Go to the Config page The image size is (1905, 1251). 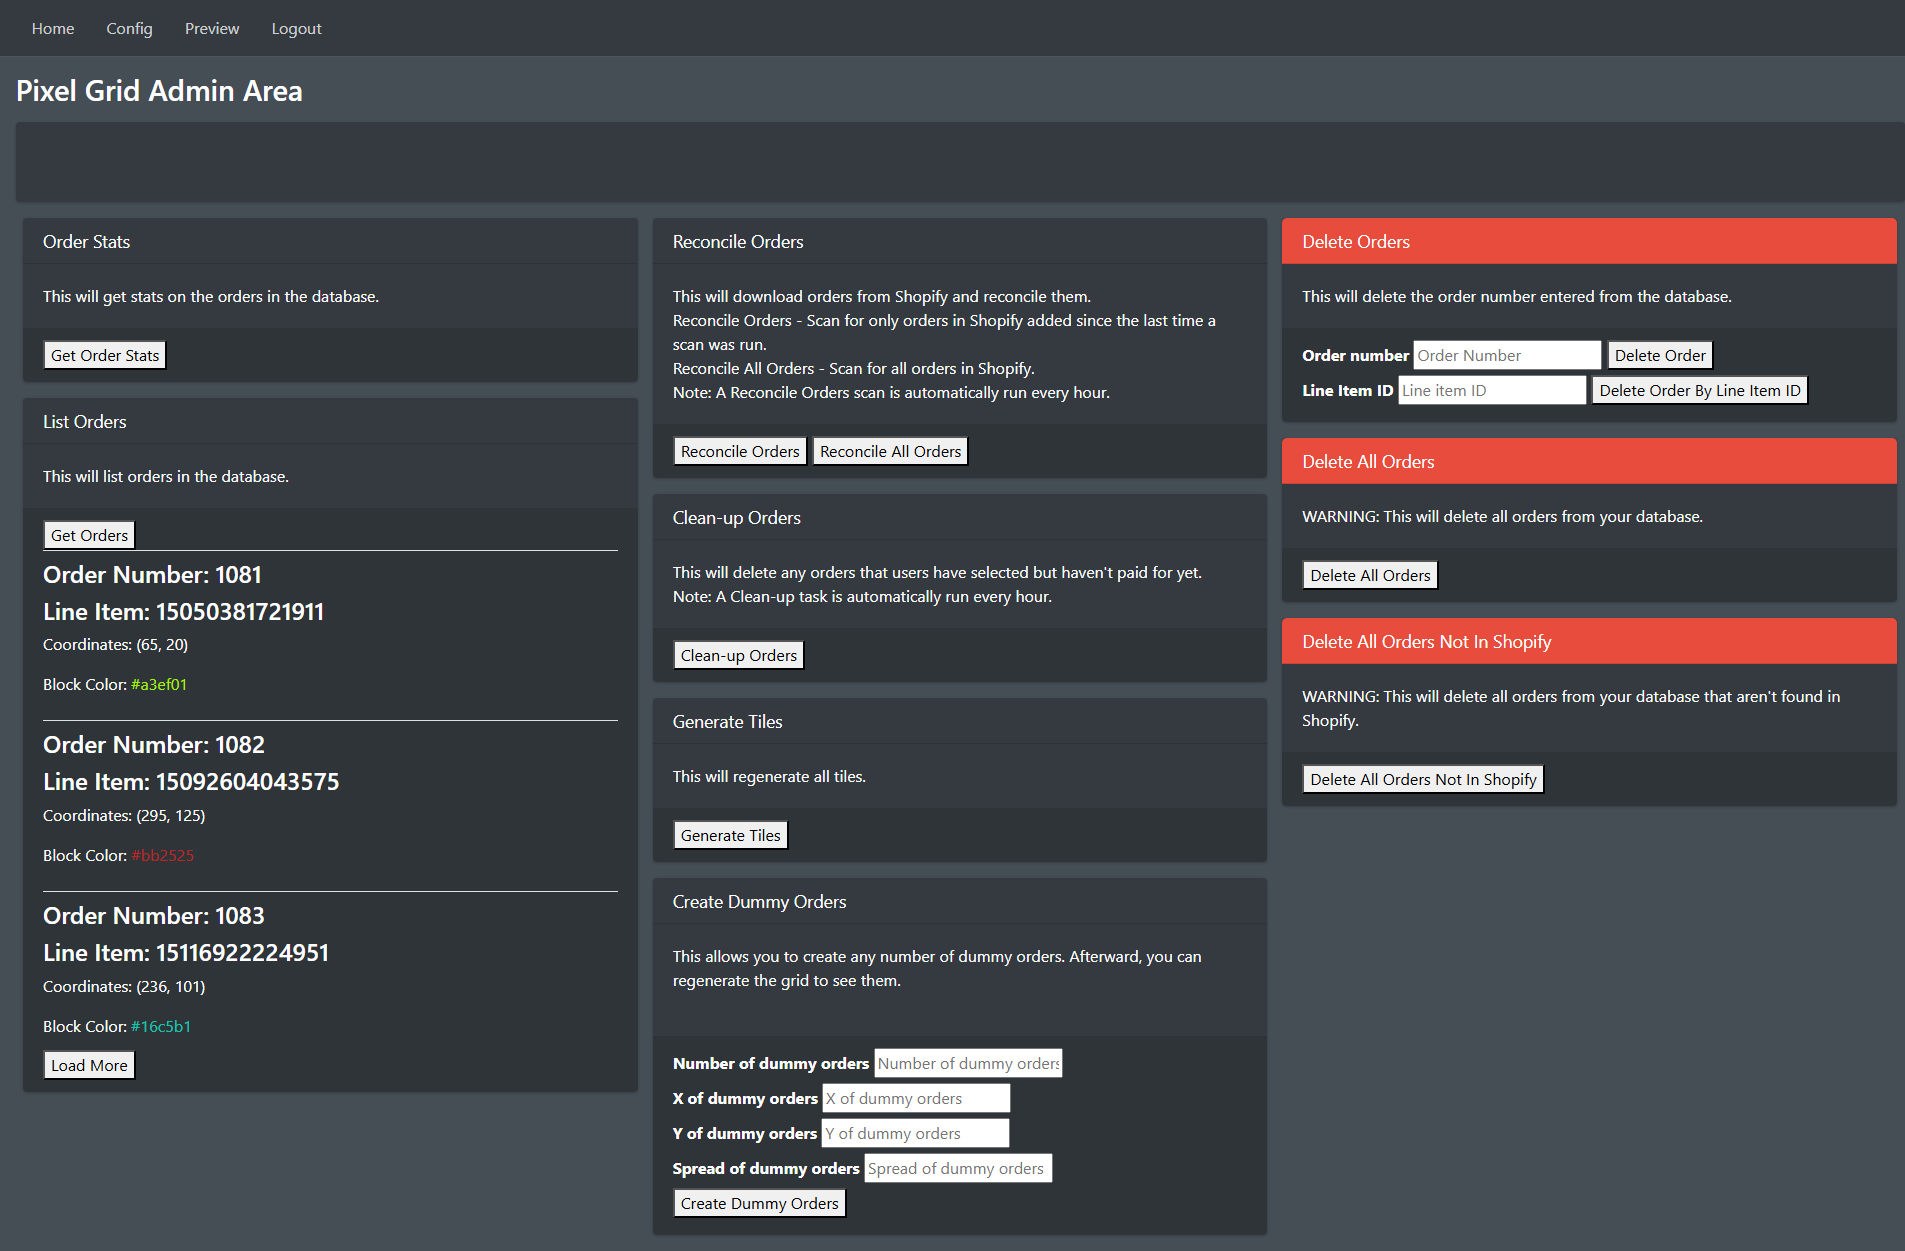[129, 28]
